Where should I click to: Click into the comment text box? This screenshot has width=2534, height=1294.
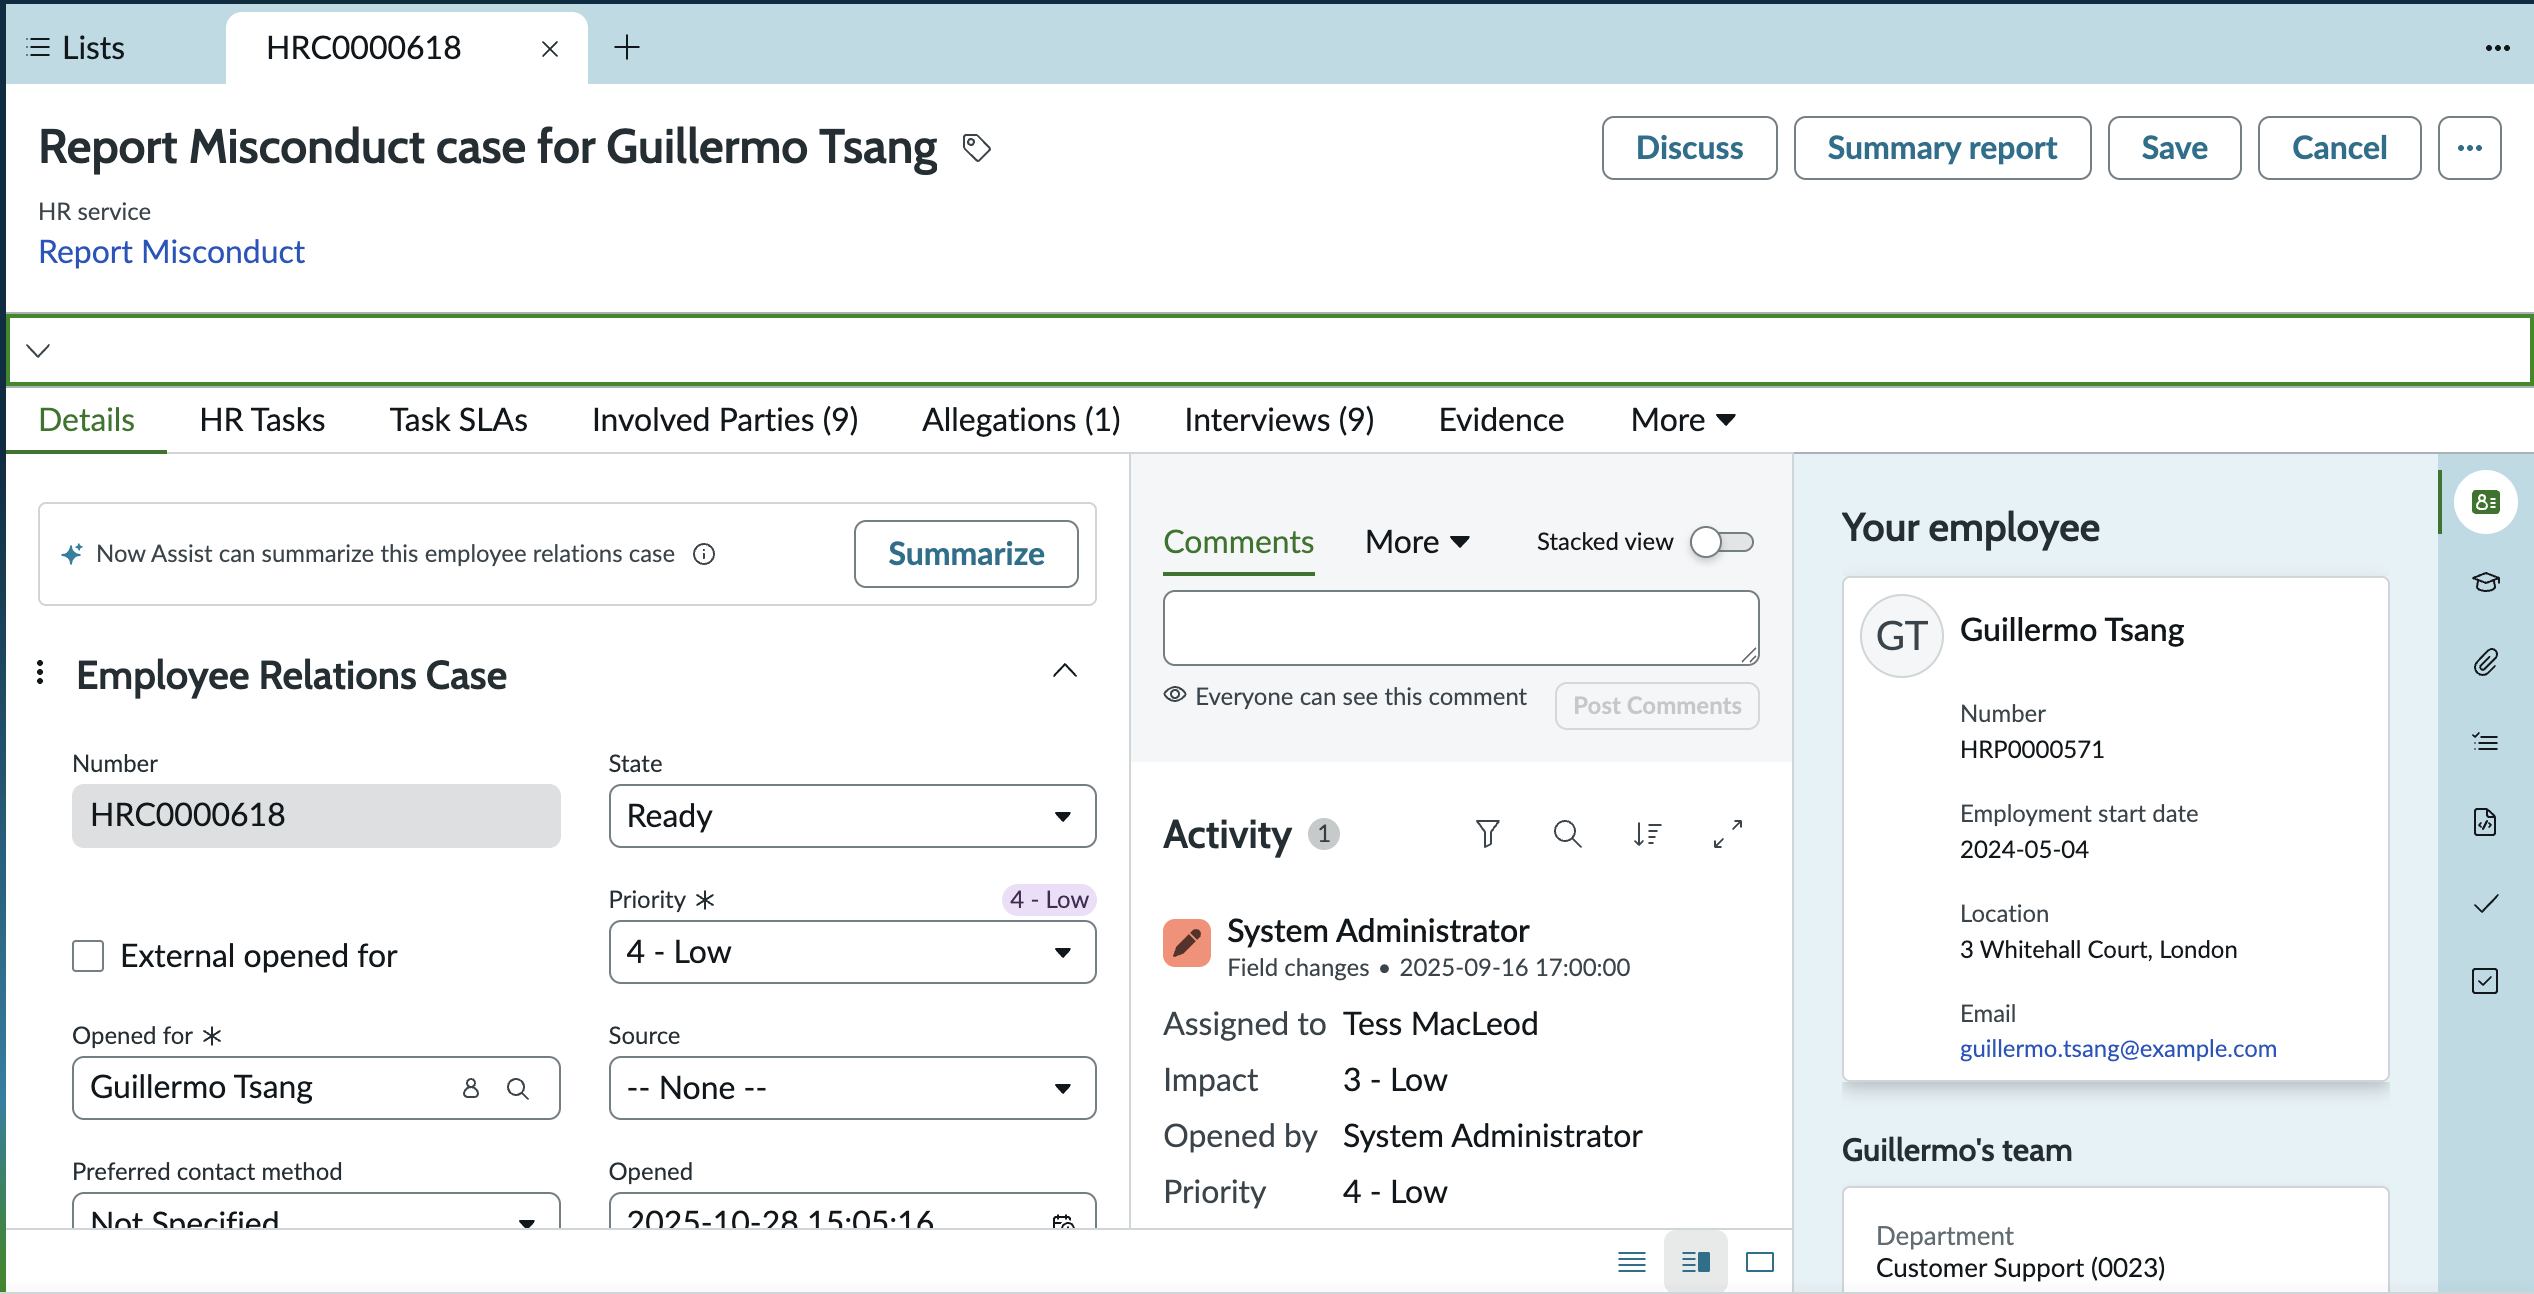pos(1461,628)
